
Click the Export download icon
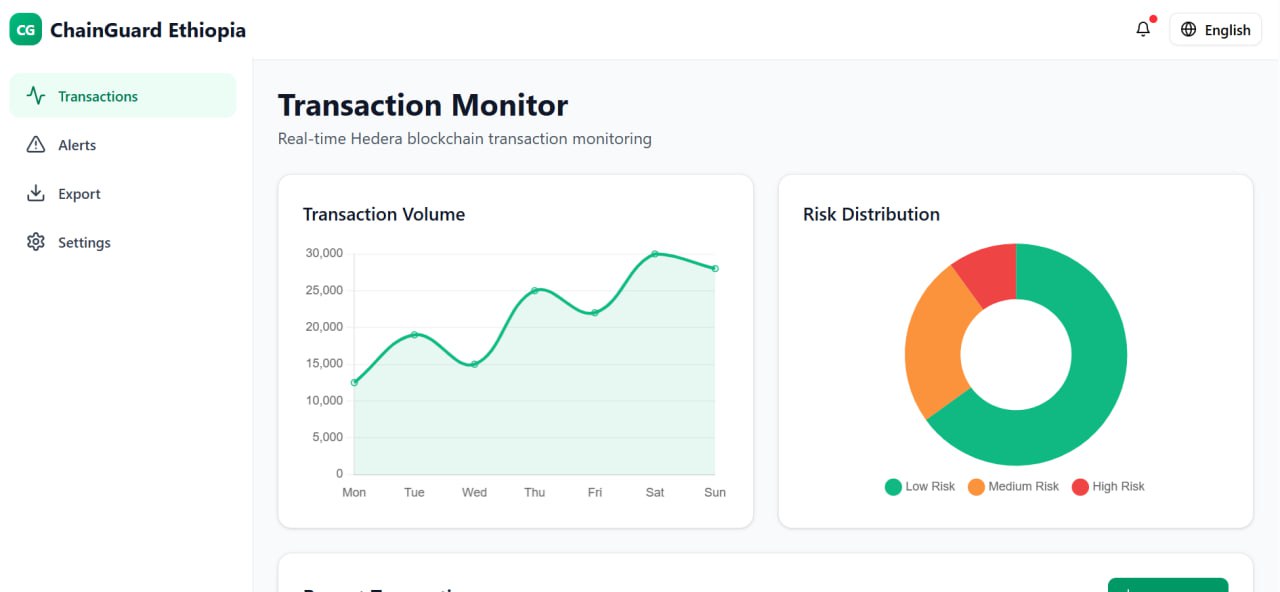pyautogui.click(x=36, y=194)
